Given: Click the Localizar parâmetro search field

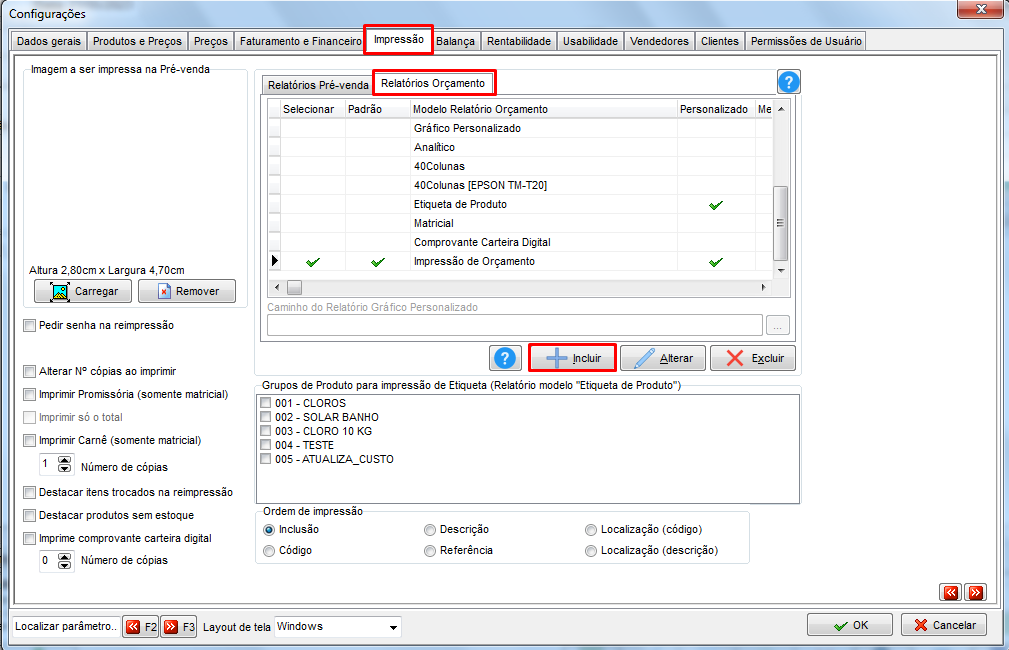Looking at the screenshot, I should 66,626.
